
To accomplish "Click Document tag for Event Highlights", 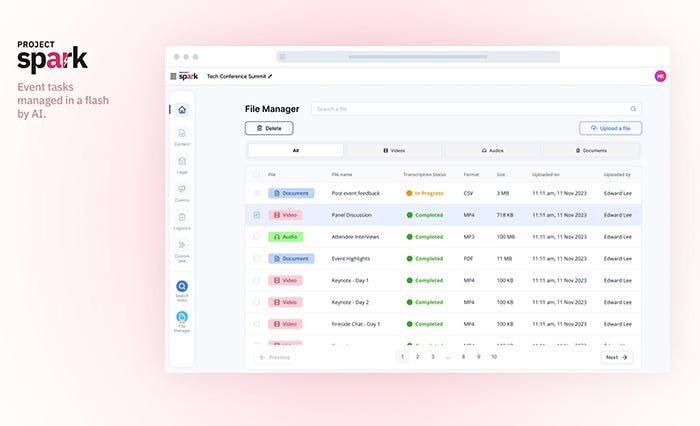I will (291, 259).
